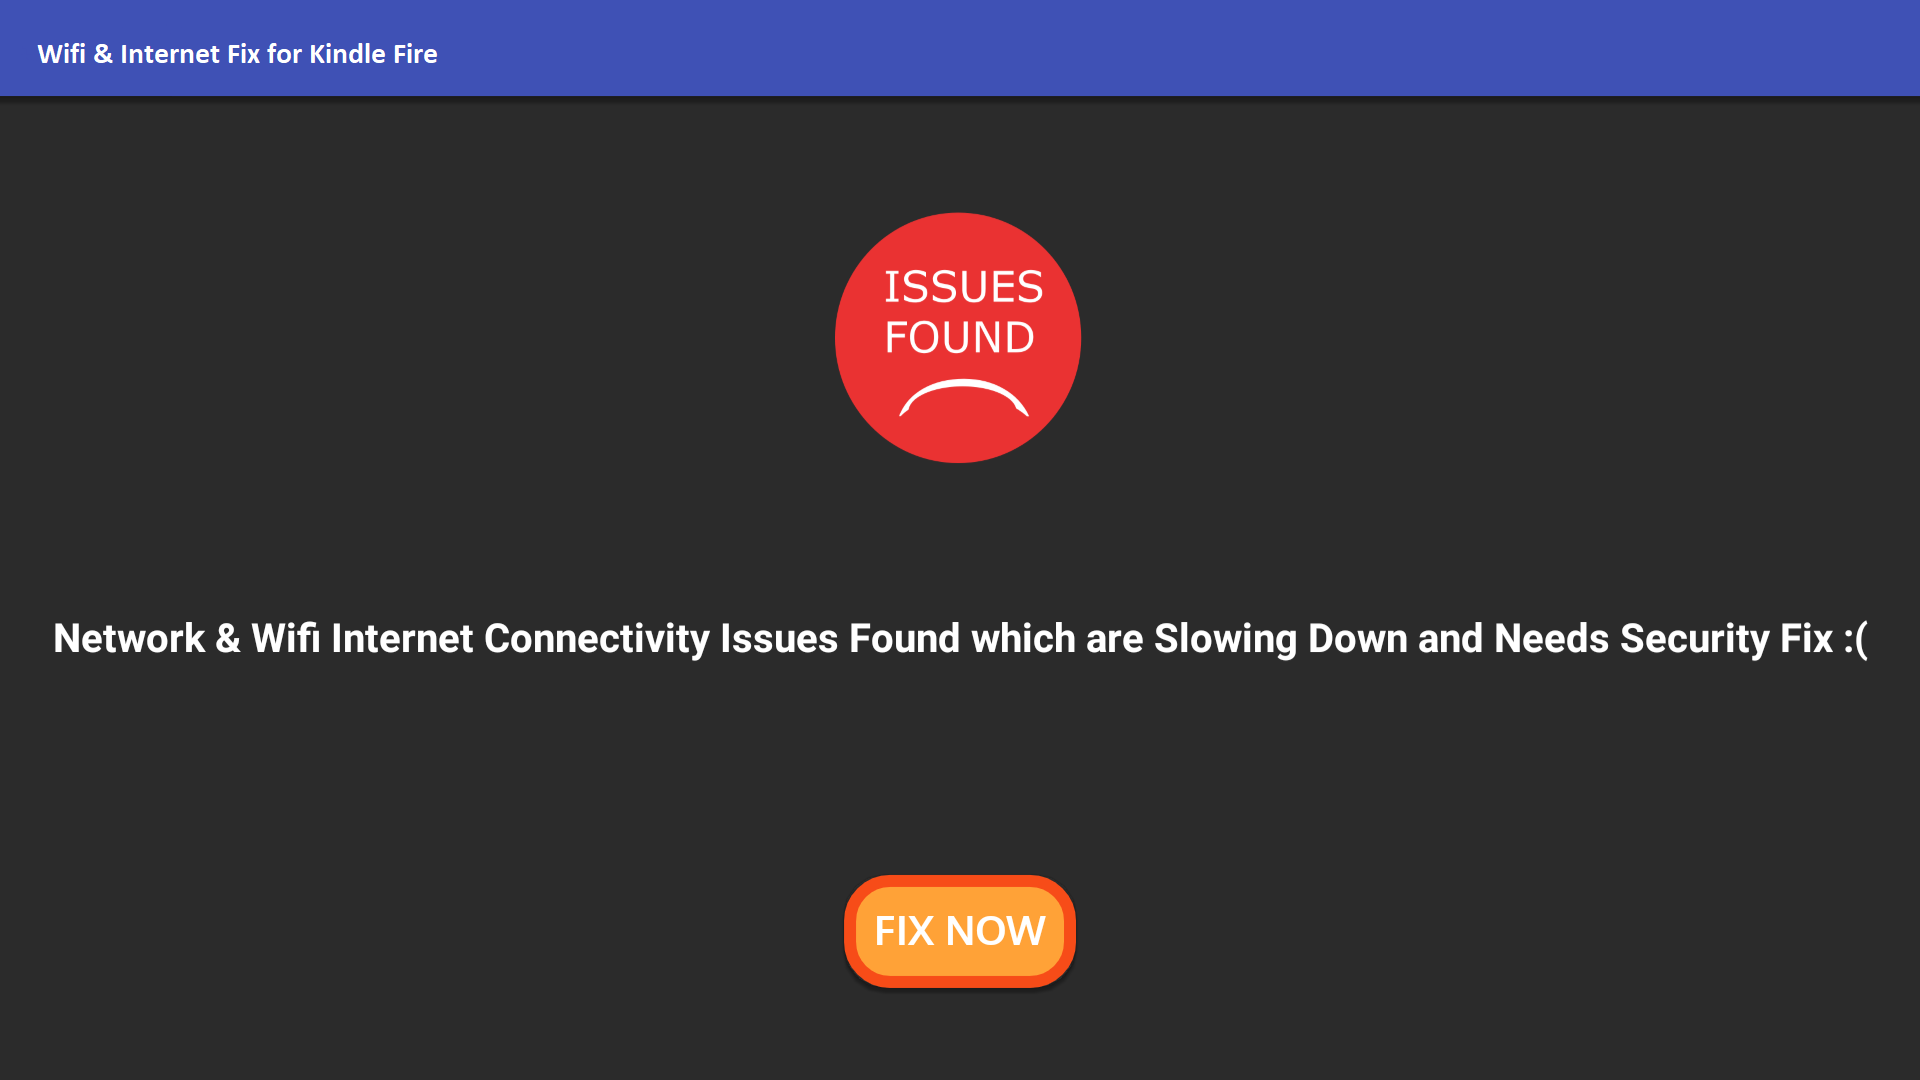Screen dimensions: 1920x1080
Task: Click the word Network starting the message
Action: point(129,638)
